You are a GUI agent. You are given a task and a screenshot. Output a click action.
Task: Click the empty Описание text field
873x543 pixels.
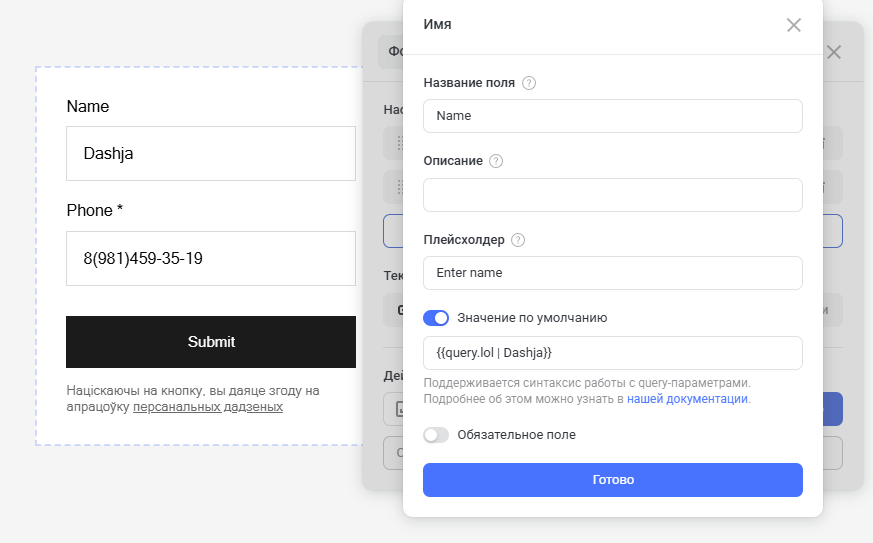[612, 195]
